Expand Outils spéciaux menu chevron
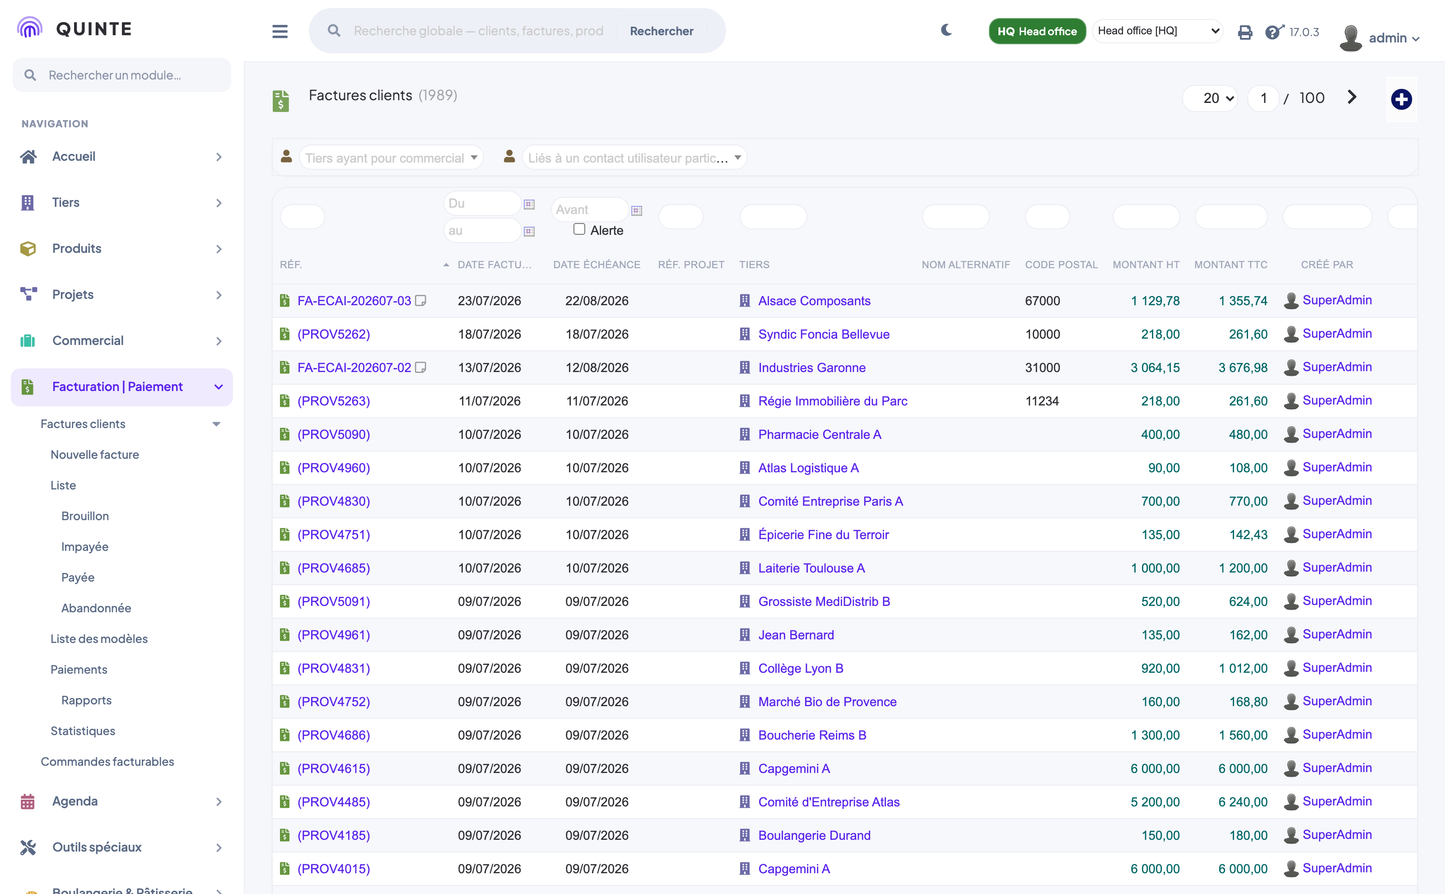Screen dimensions: 1445x894 219,848
